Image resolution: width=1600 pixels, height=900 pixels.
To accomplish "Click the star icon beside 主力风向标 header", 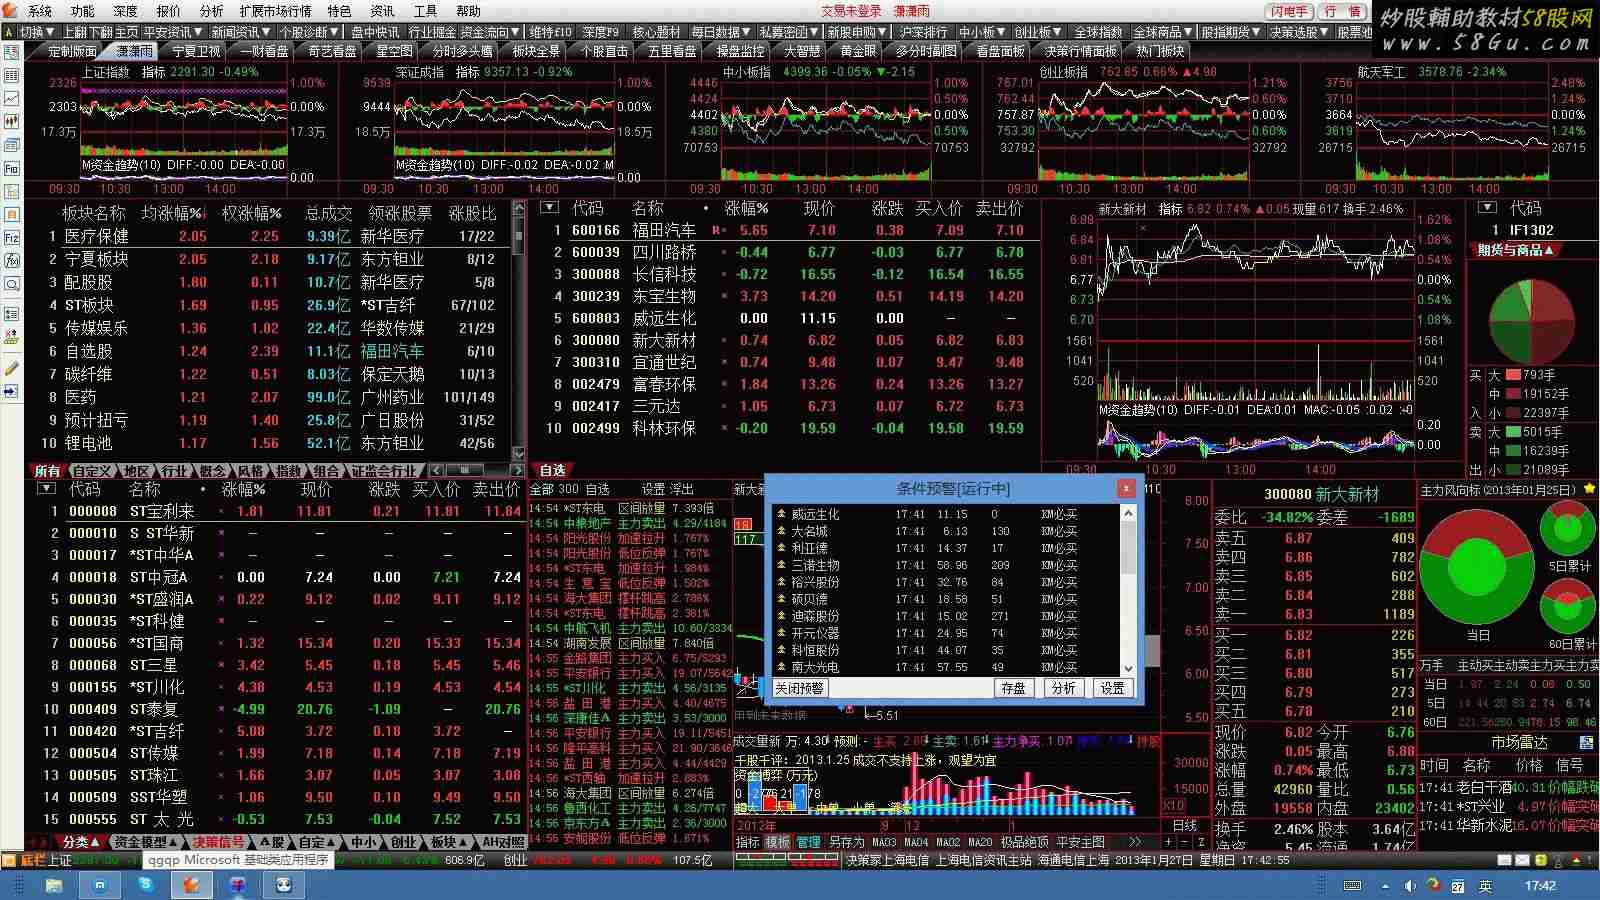I will point(1590,489).
